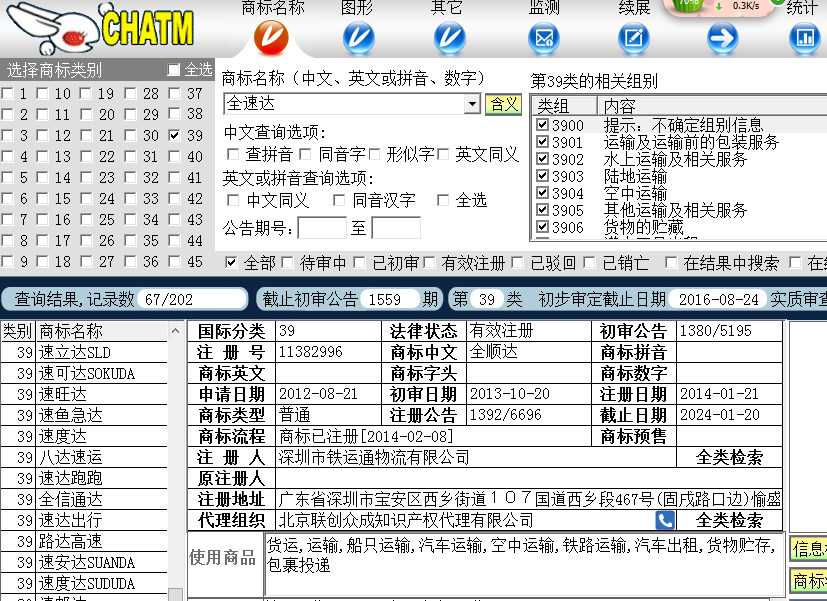
Task: Uncheck group 3903 陆地运输 checkbox
Action: tap(542, 176)
